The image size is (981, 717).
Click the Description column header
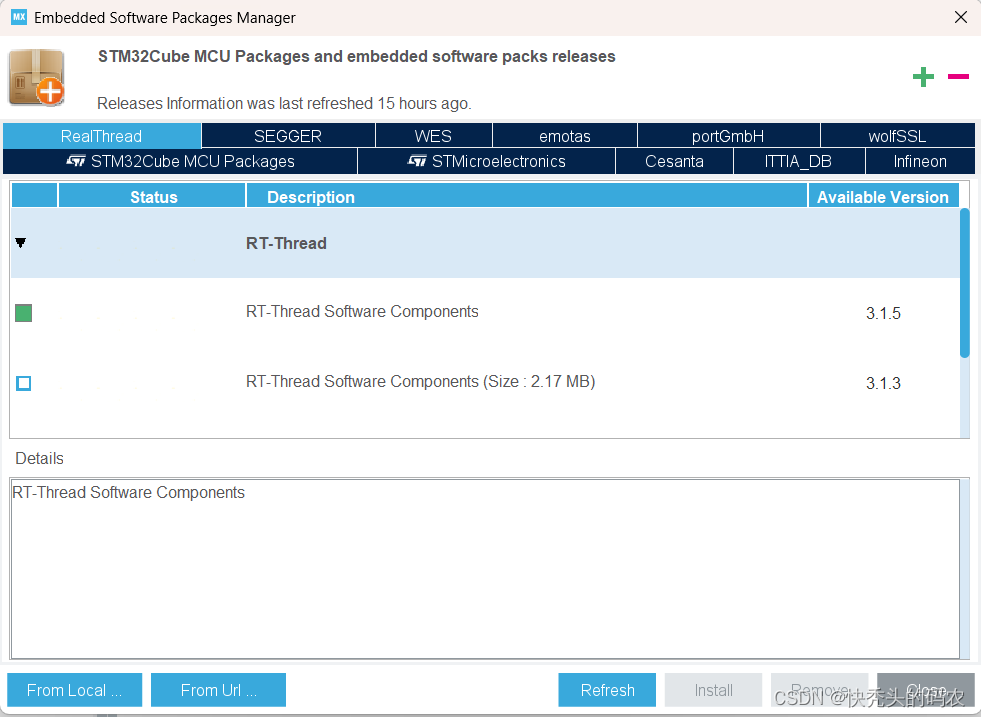point(527,196)
